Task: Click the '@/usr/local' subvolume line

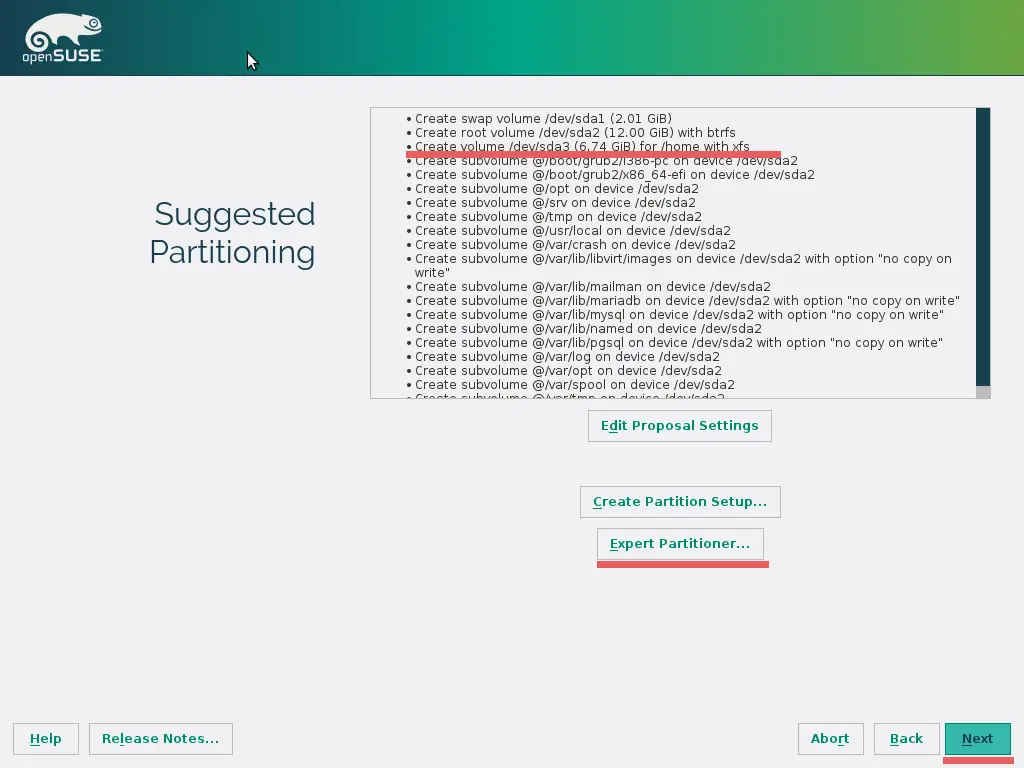Action: [x=573, y=231]
